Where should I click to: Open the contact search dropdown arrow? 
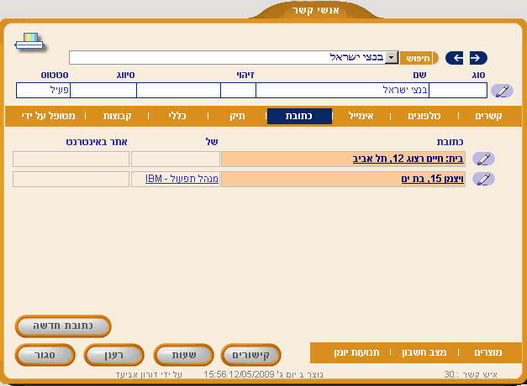[391, 58]
